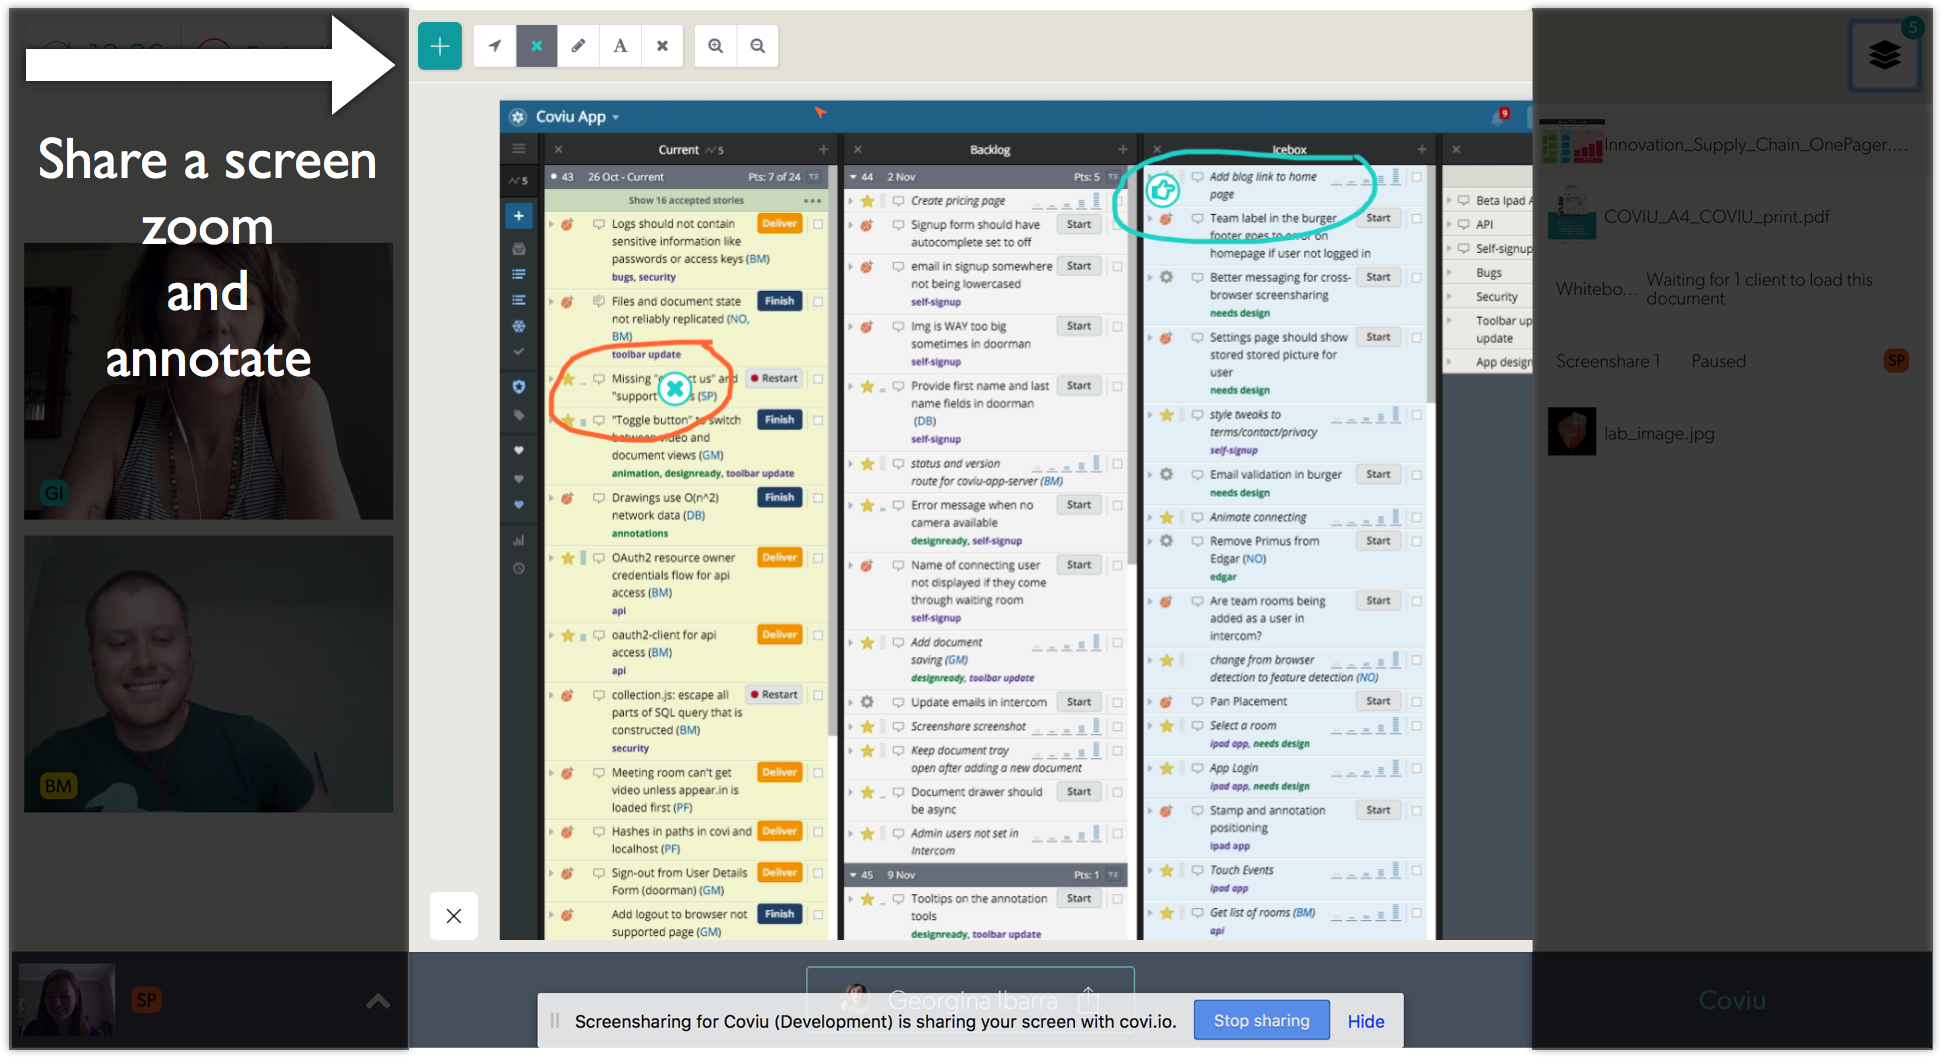Tick checkbox for Files and document state story
The image size is (1941, 1058).
tap(818, 301)
